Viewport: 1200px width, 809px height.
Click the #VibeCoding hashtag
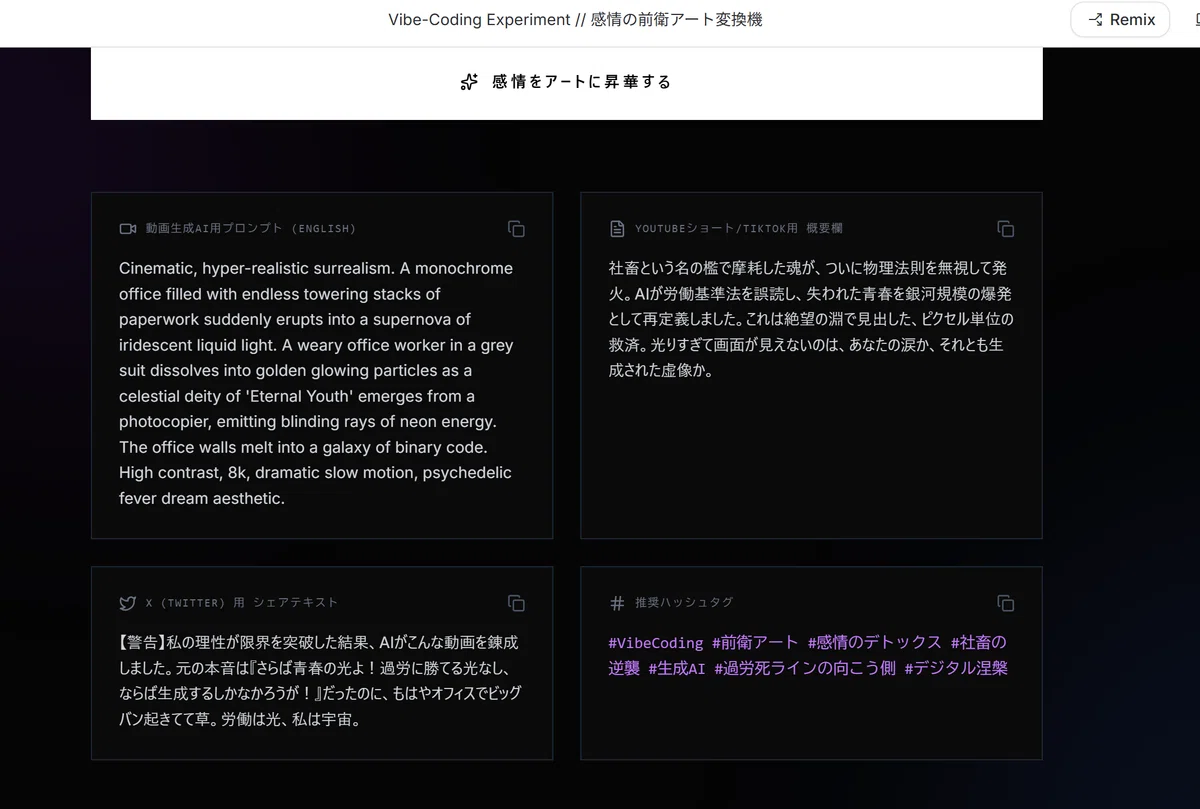tap(656, 642)
